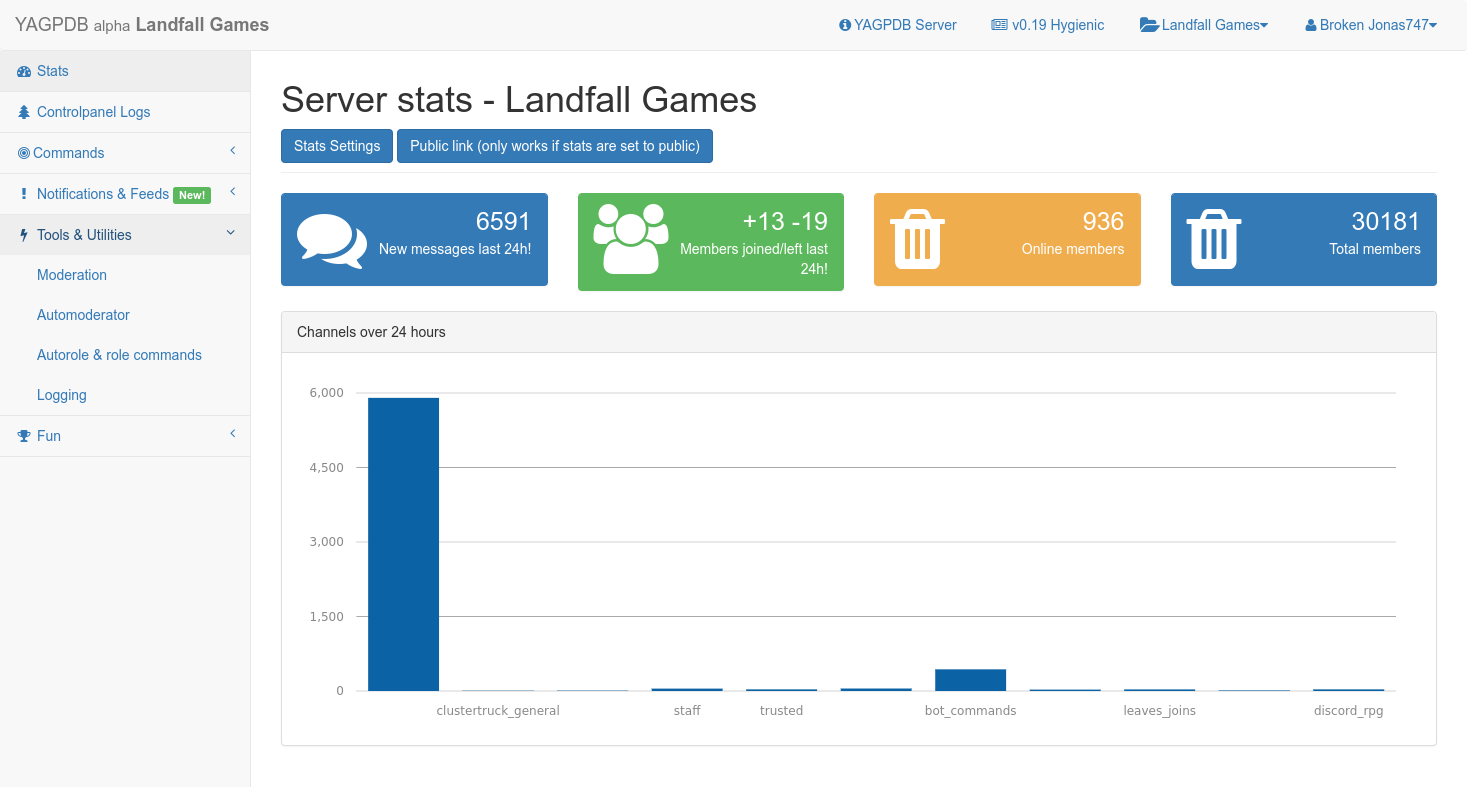Click the 936 online members value
The width and height of the screenshot is (1467, 787).
tap(1103, 221)
